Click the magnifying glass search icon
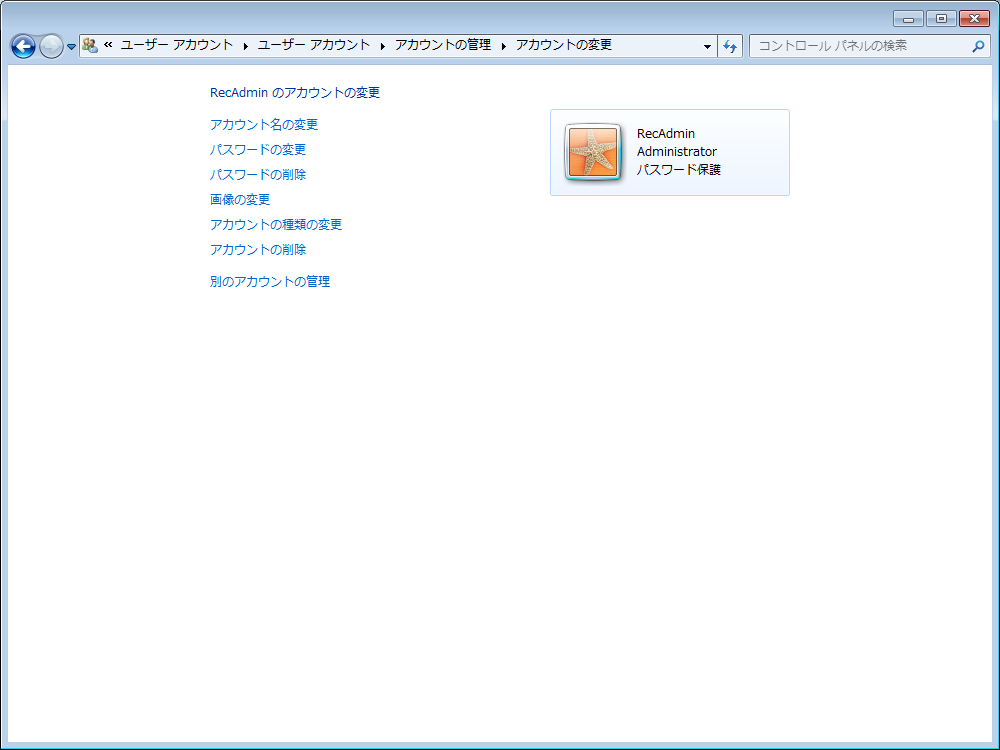 click(x=978, y=46)
